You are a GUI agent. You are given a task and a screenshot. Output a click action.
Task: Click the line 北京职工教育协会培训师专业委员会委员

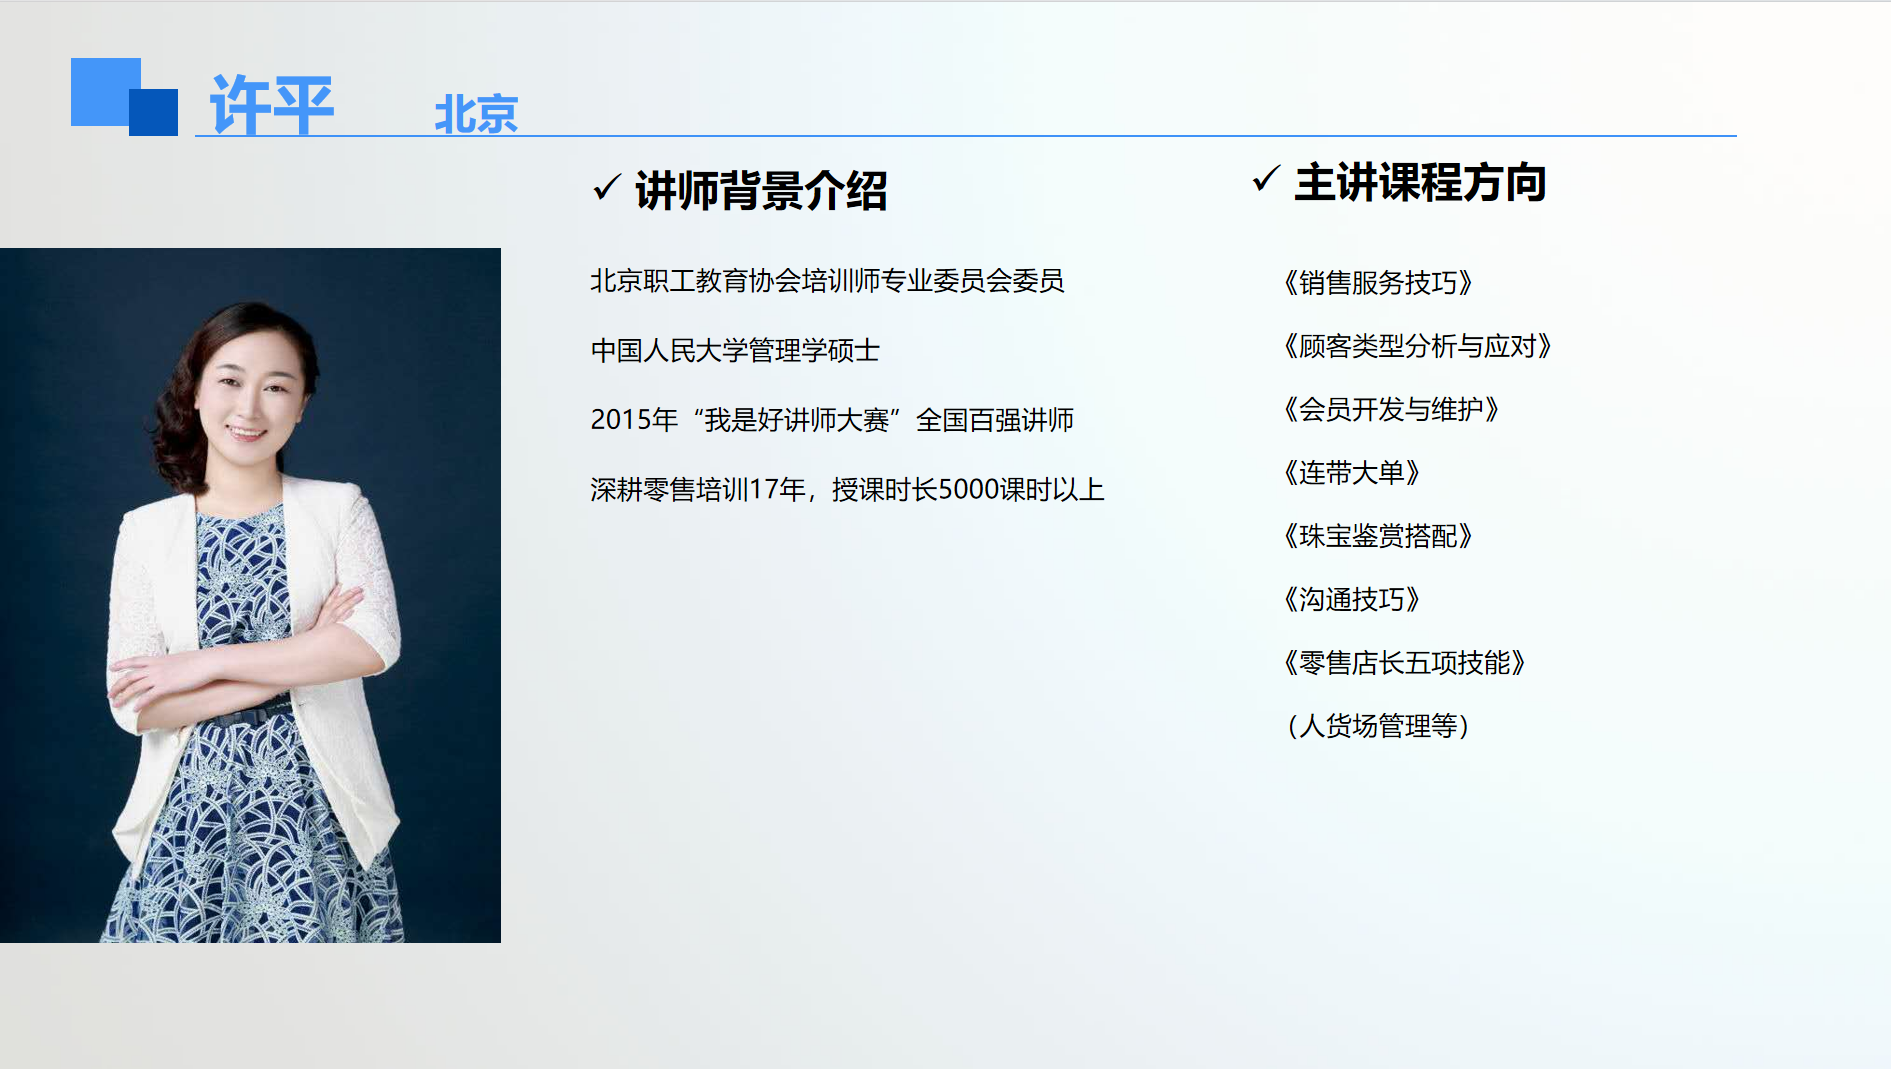point(827,281)
